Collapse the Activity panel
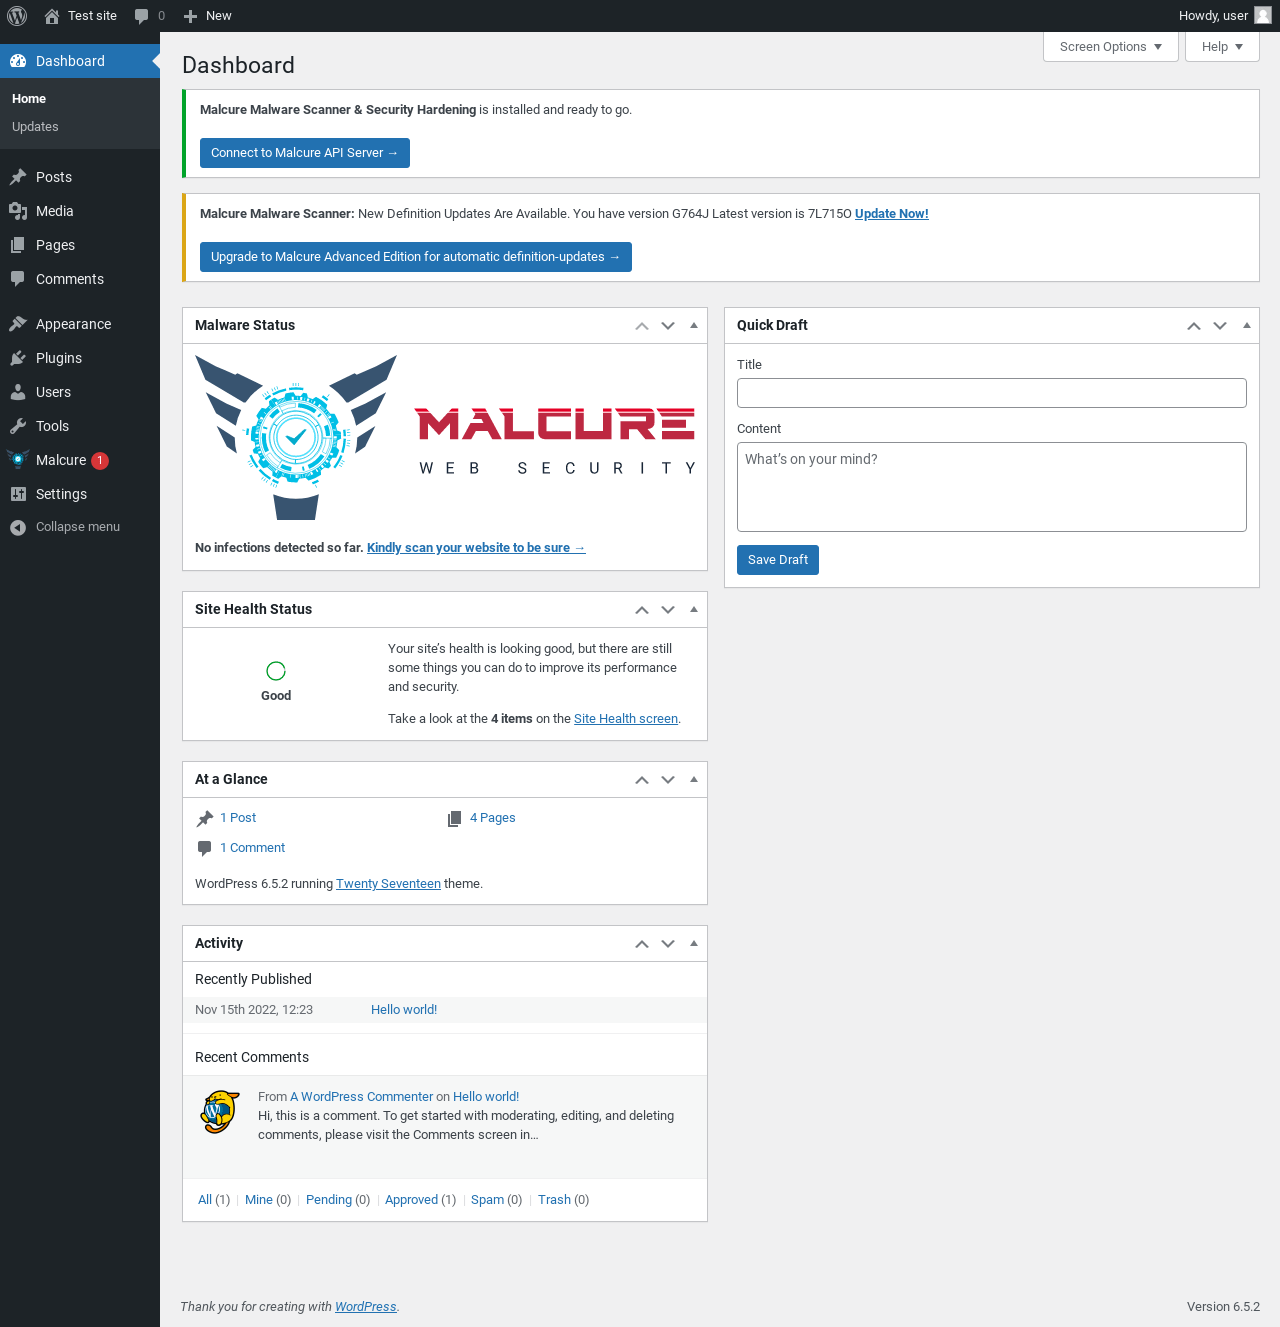The image size is (1280, 1327). point(694,943)
